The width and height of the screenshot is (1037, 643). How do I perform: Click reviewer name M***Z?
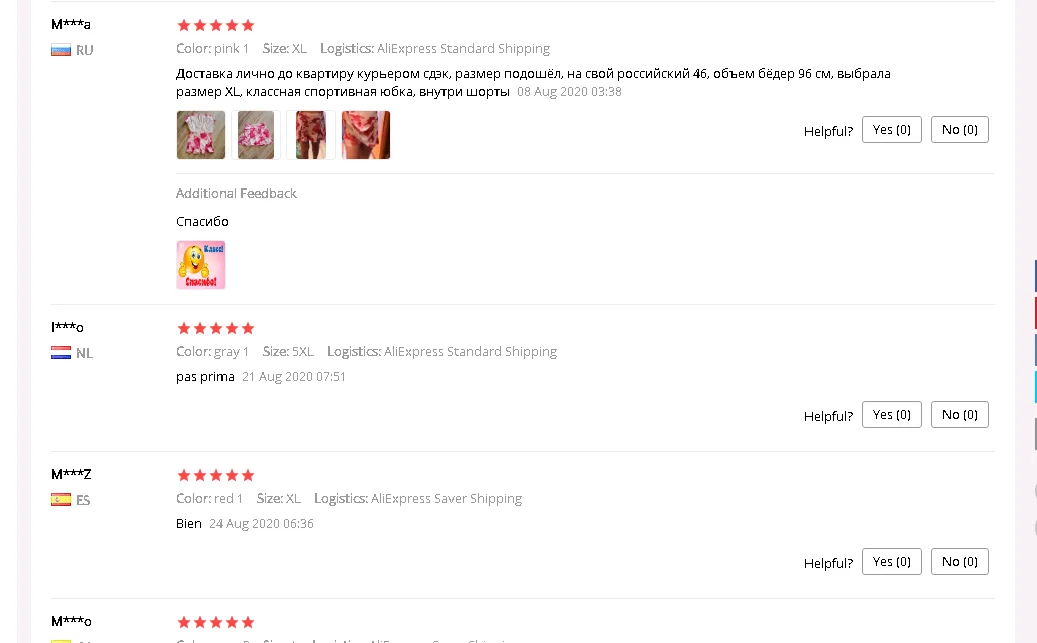tap(71, 474)
